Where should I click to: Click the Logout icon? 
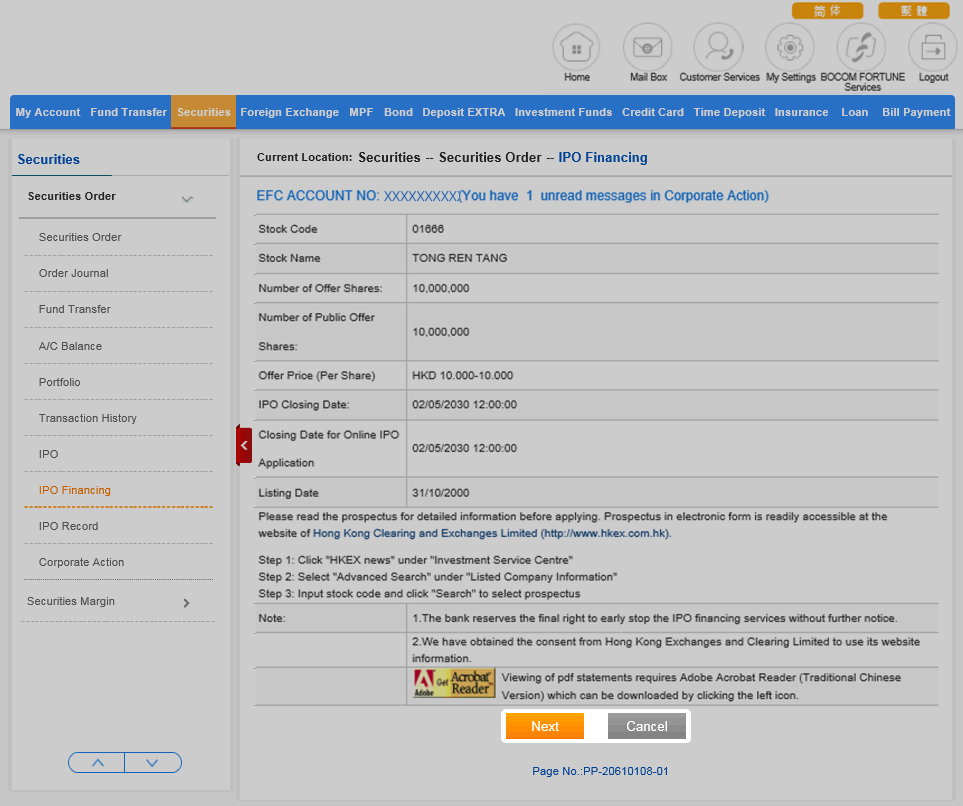(x=932, y=47)
